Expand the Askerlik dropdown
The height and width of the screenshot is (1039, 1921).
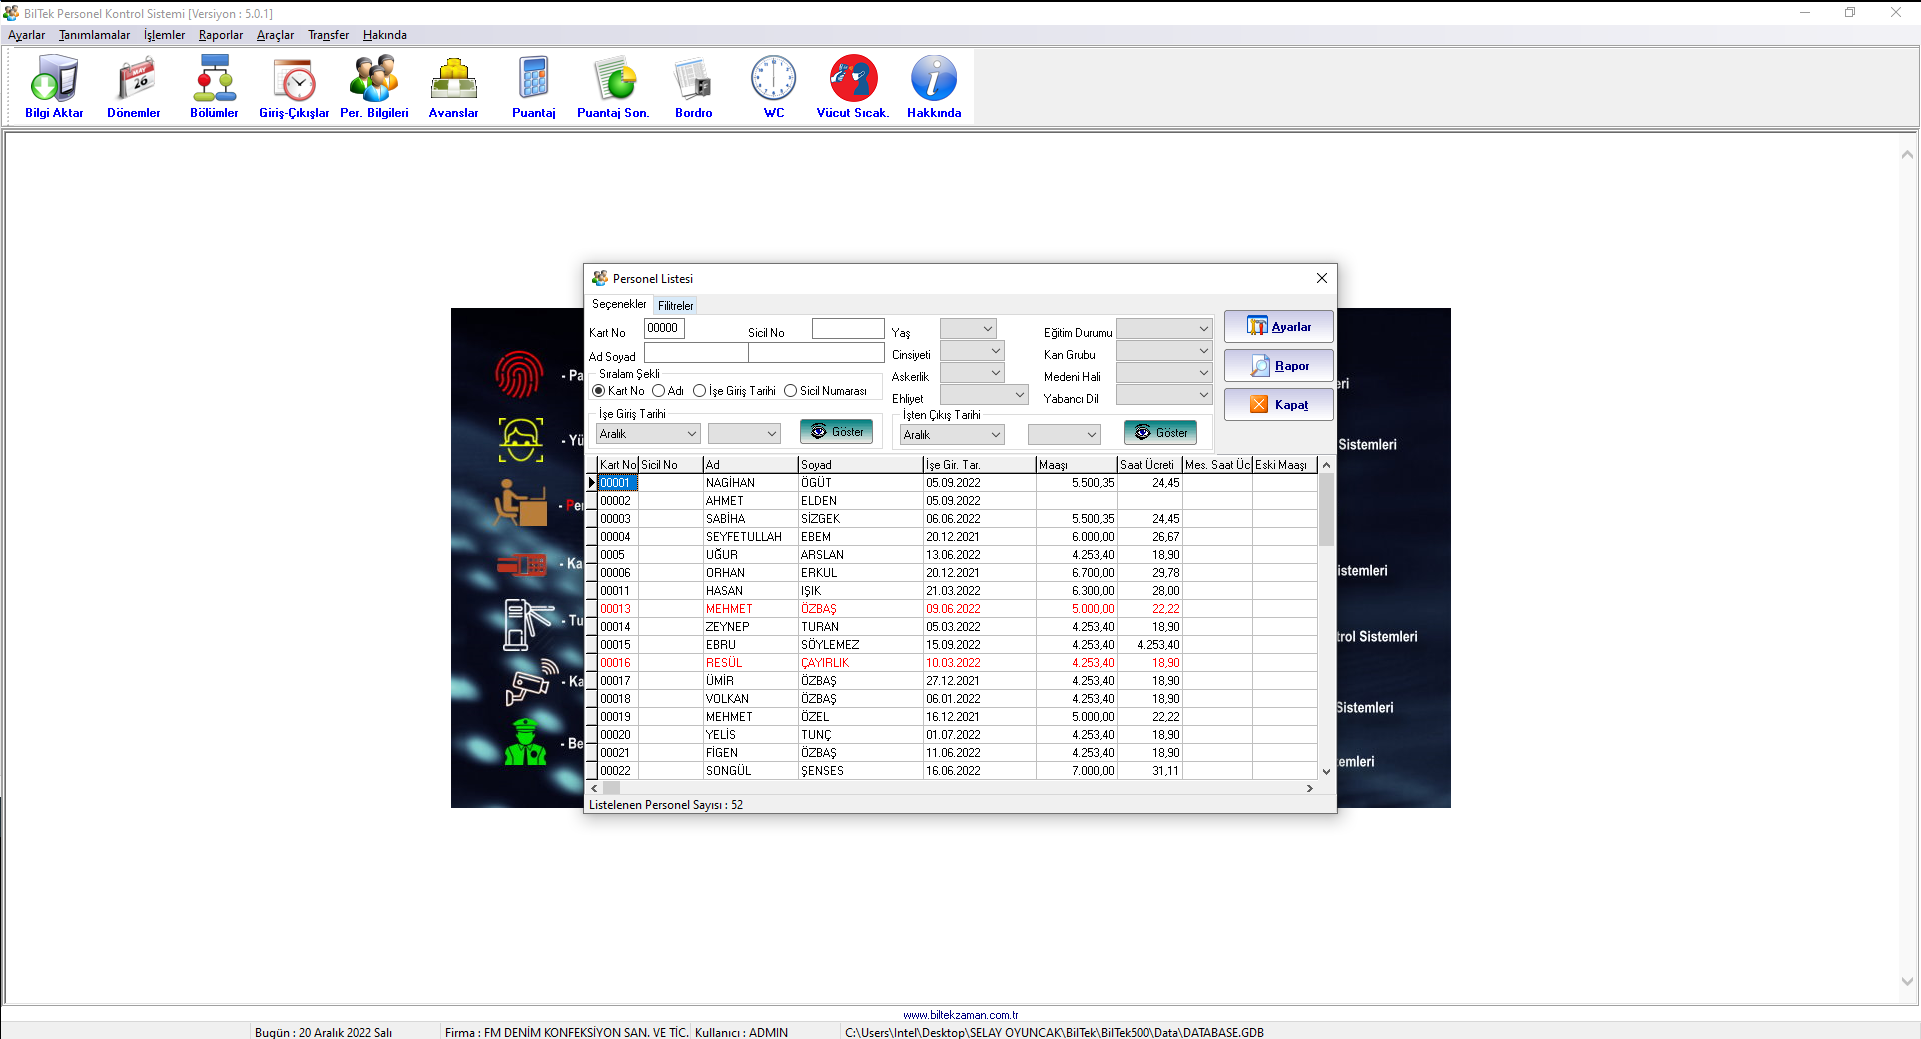(x=972, y=372)
